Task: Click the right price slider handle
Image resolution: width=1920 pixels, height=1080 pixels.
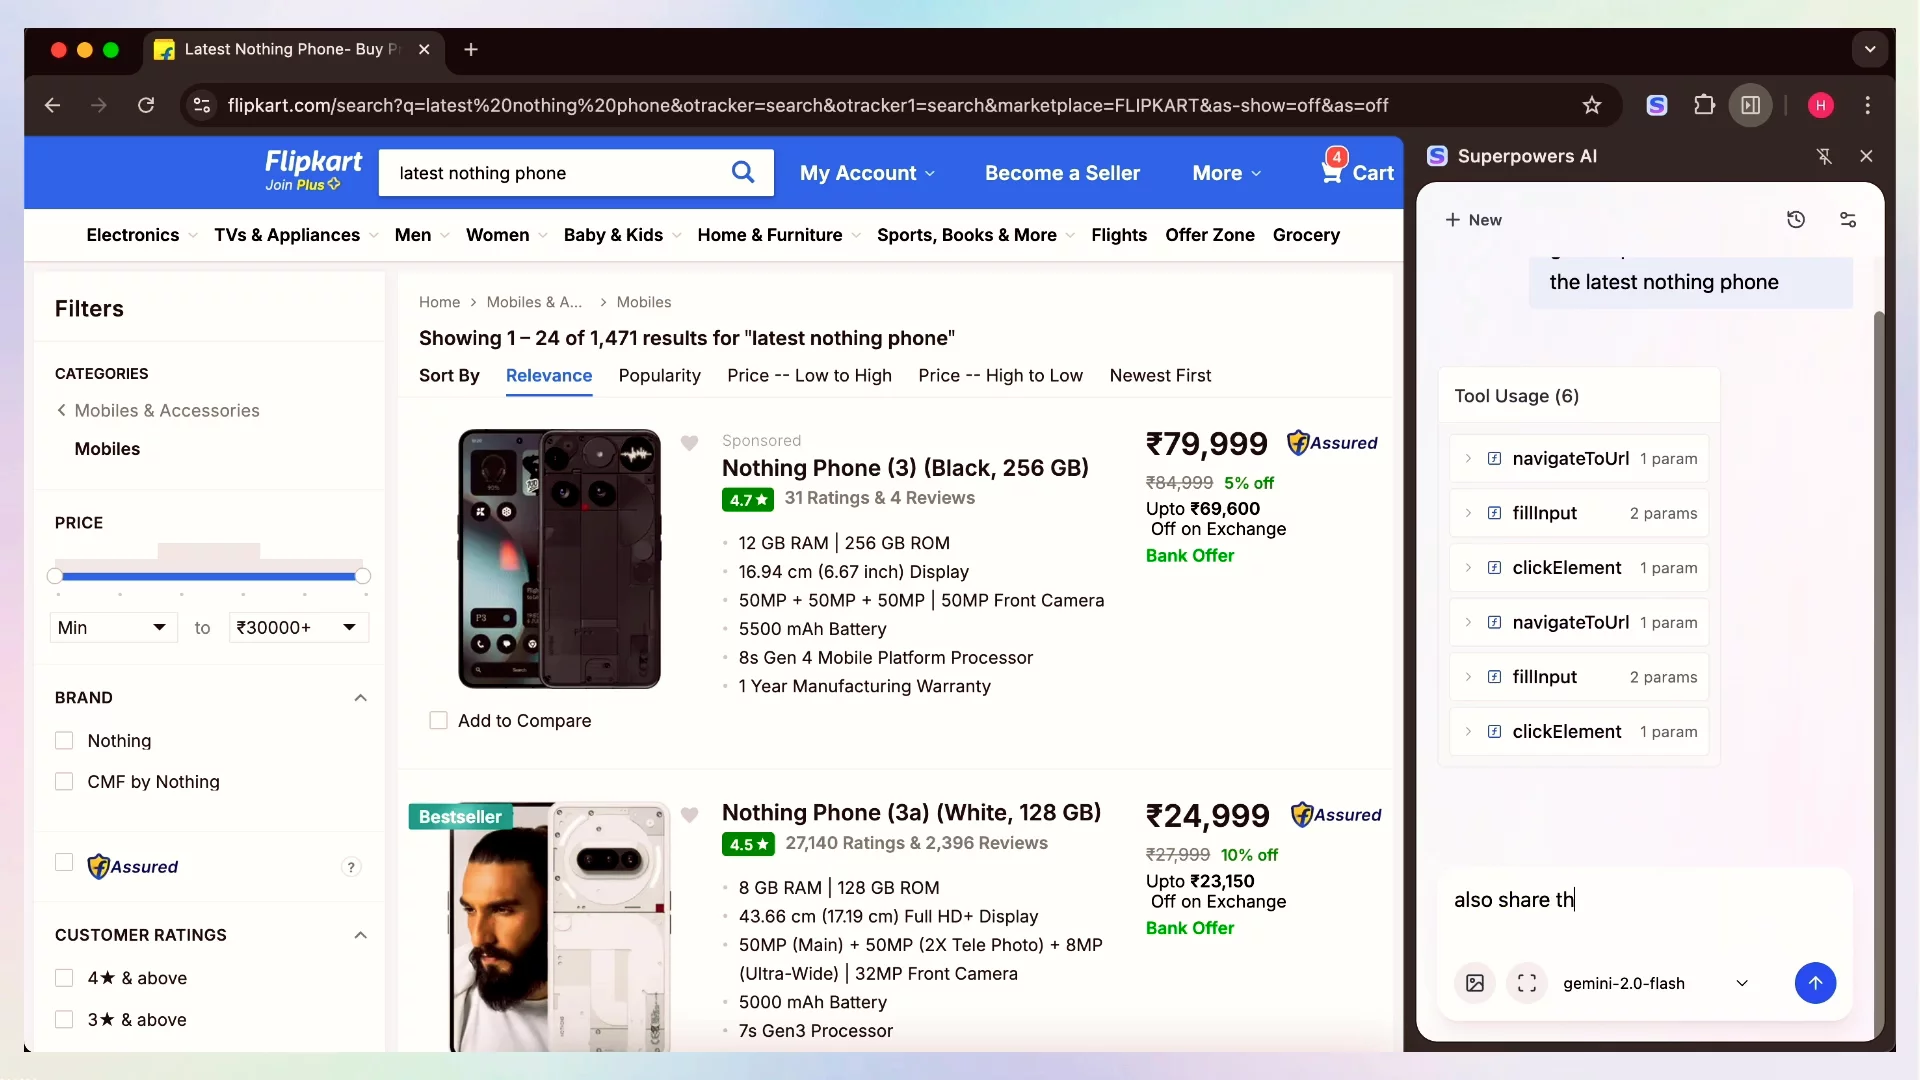Action: click(363, 576)
